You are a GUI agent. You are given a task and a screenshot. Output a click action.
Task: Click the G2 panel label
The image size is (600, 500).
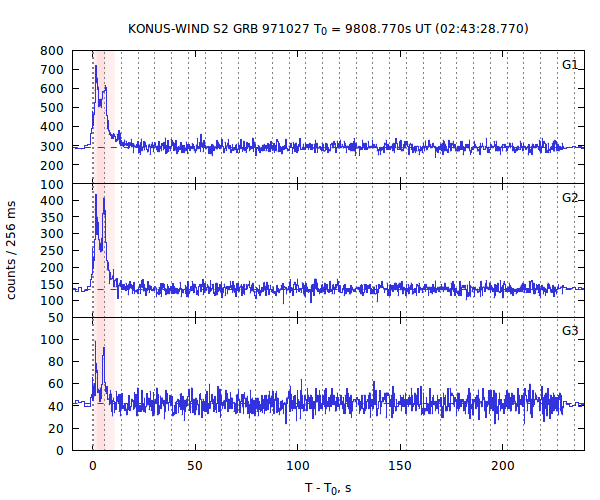point(570,198)
